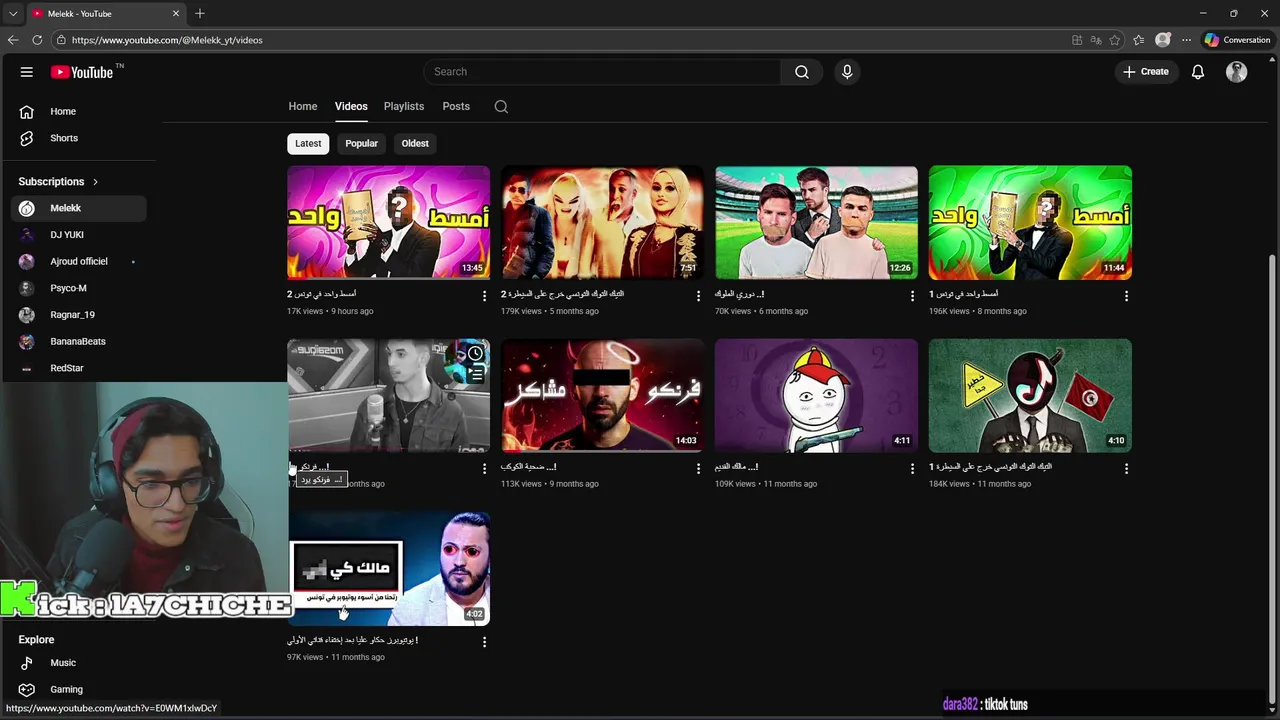Screen dimensions: 1280x720
Task: Open the split screen toolbar icon
Action: point(1077,40)
